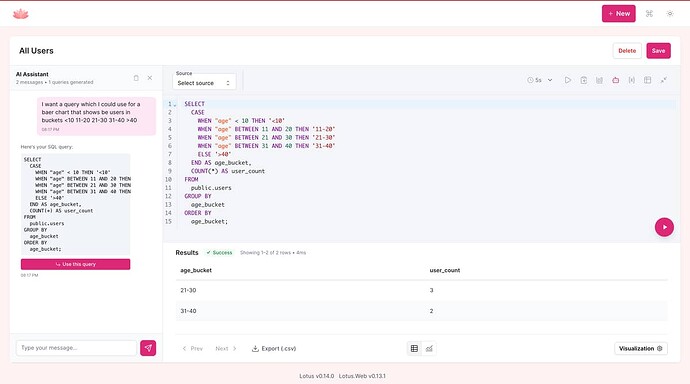Select user_count value 3 cell

pos(431,290)
